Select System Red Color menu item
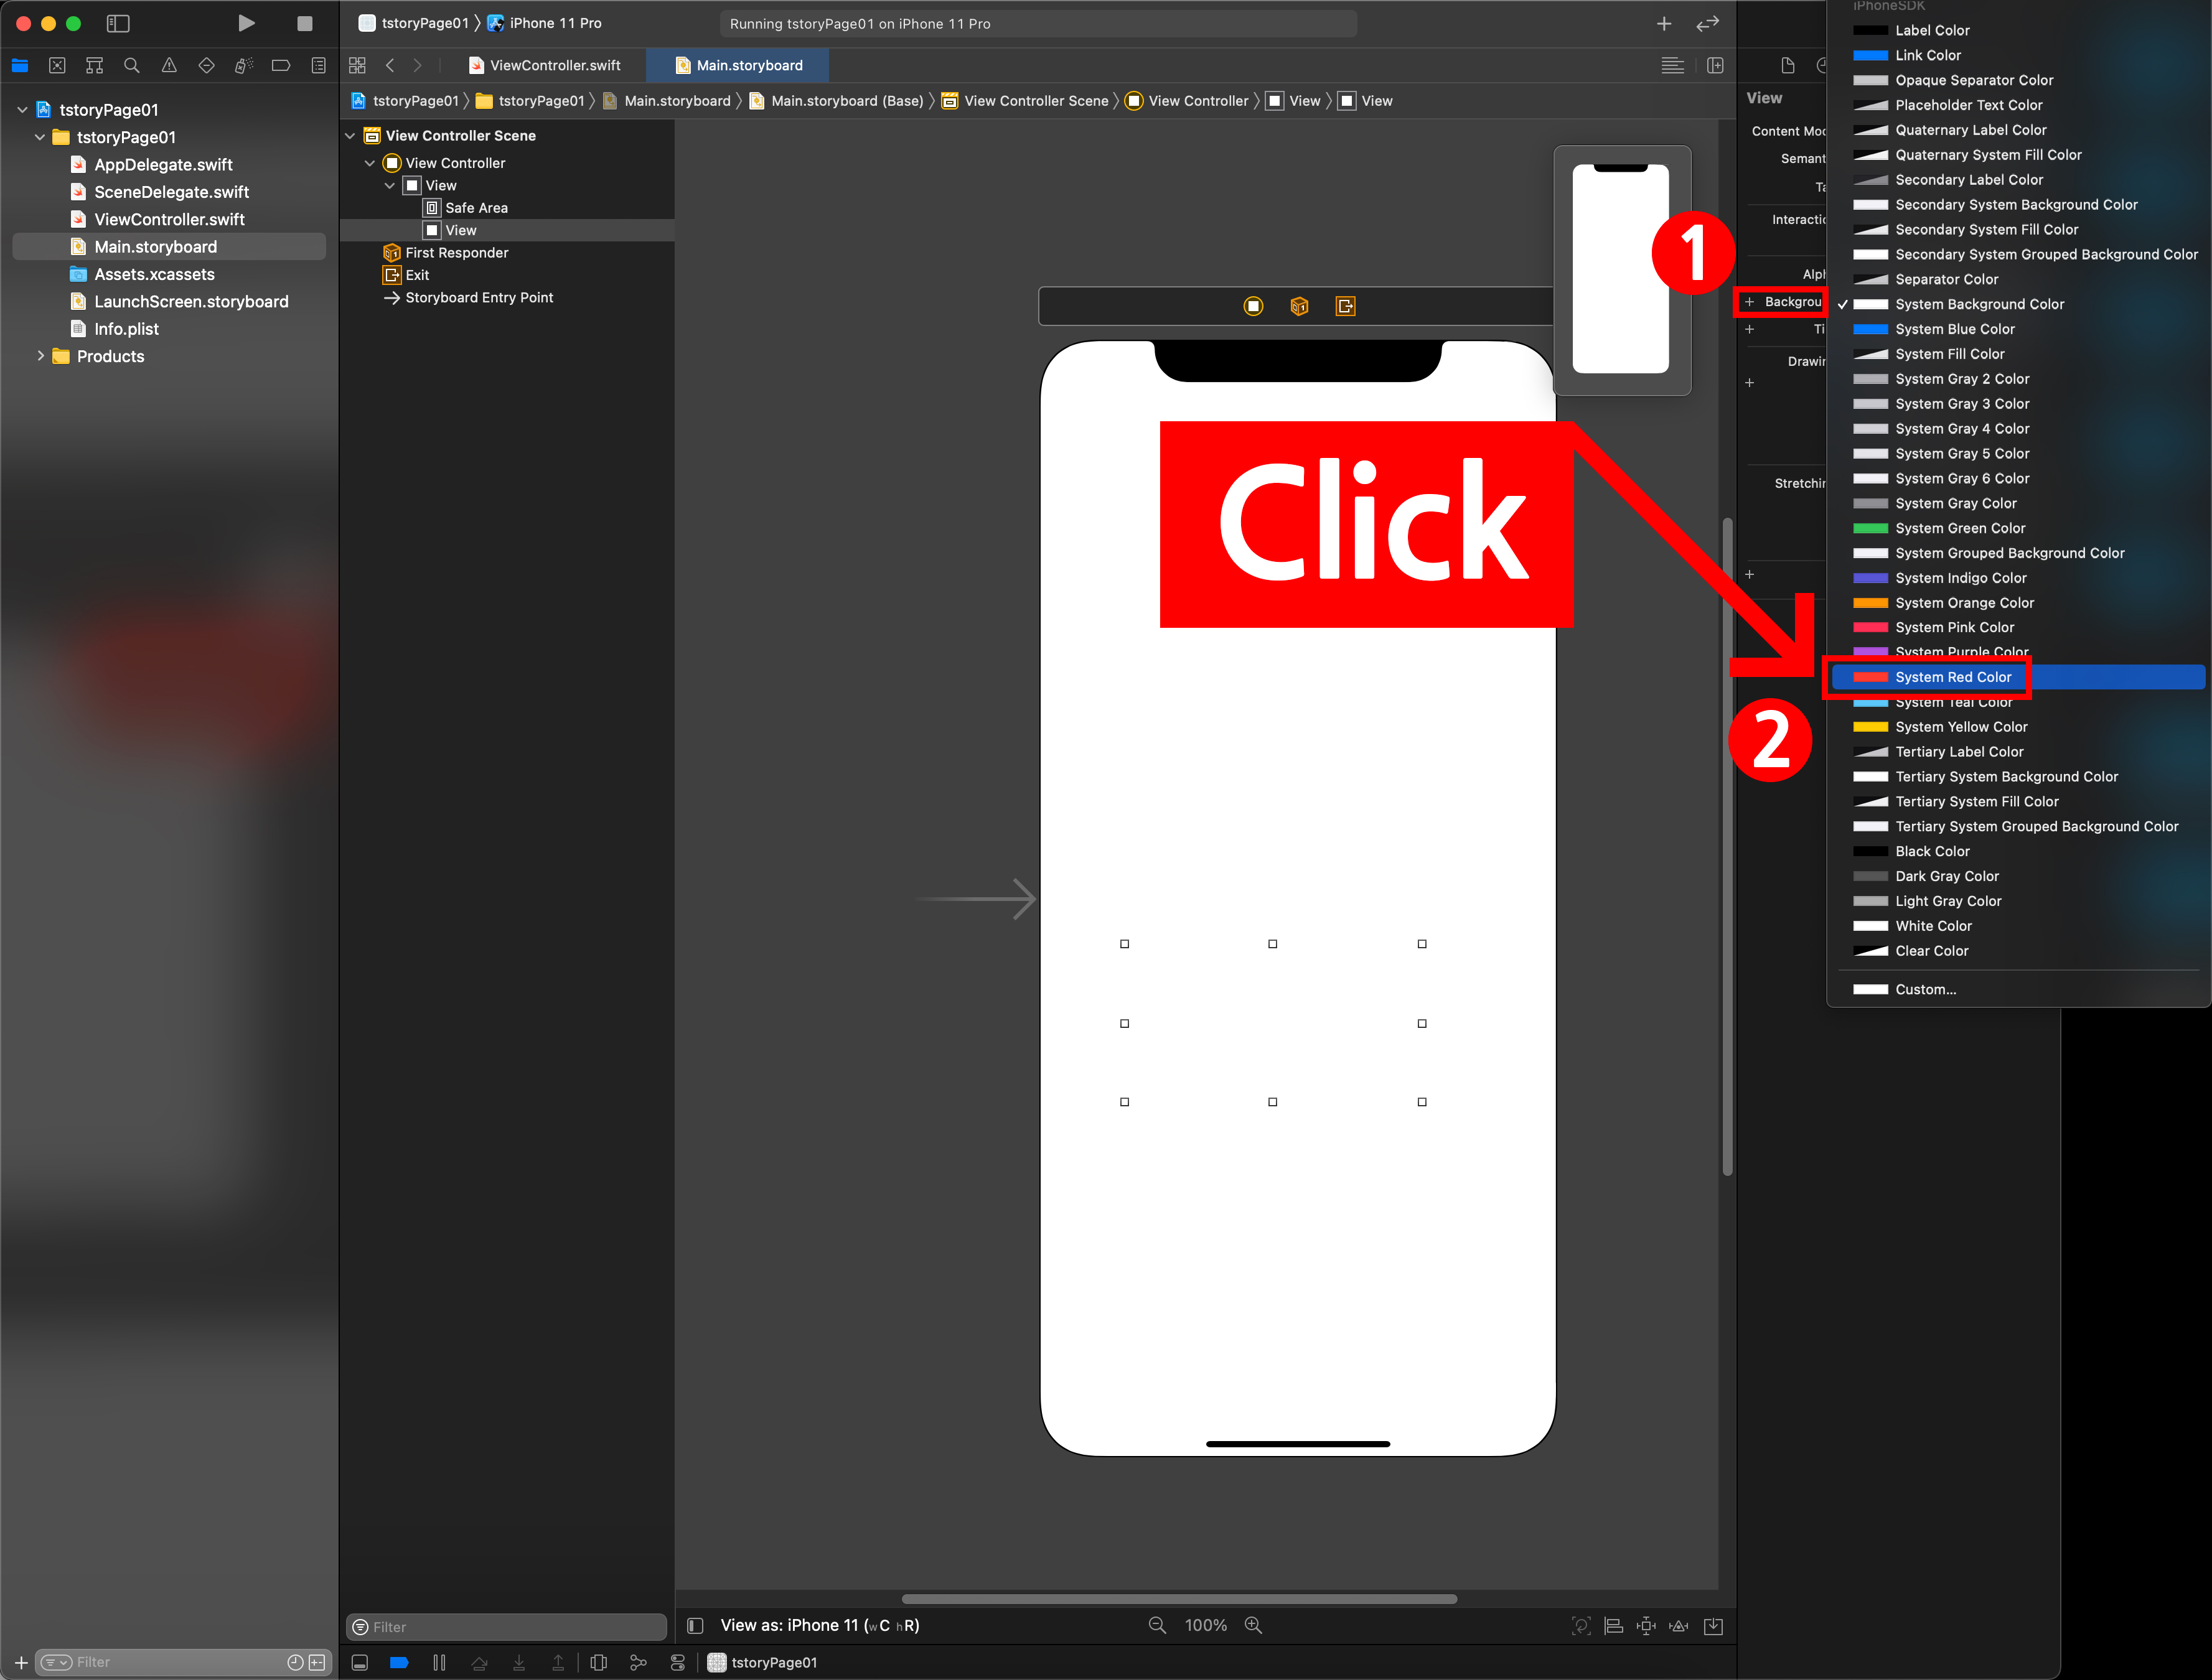 [x=1952, y=677]
